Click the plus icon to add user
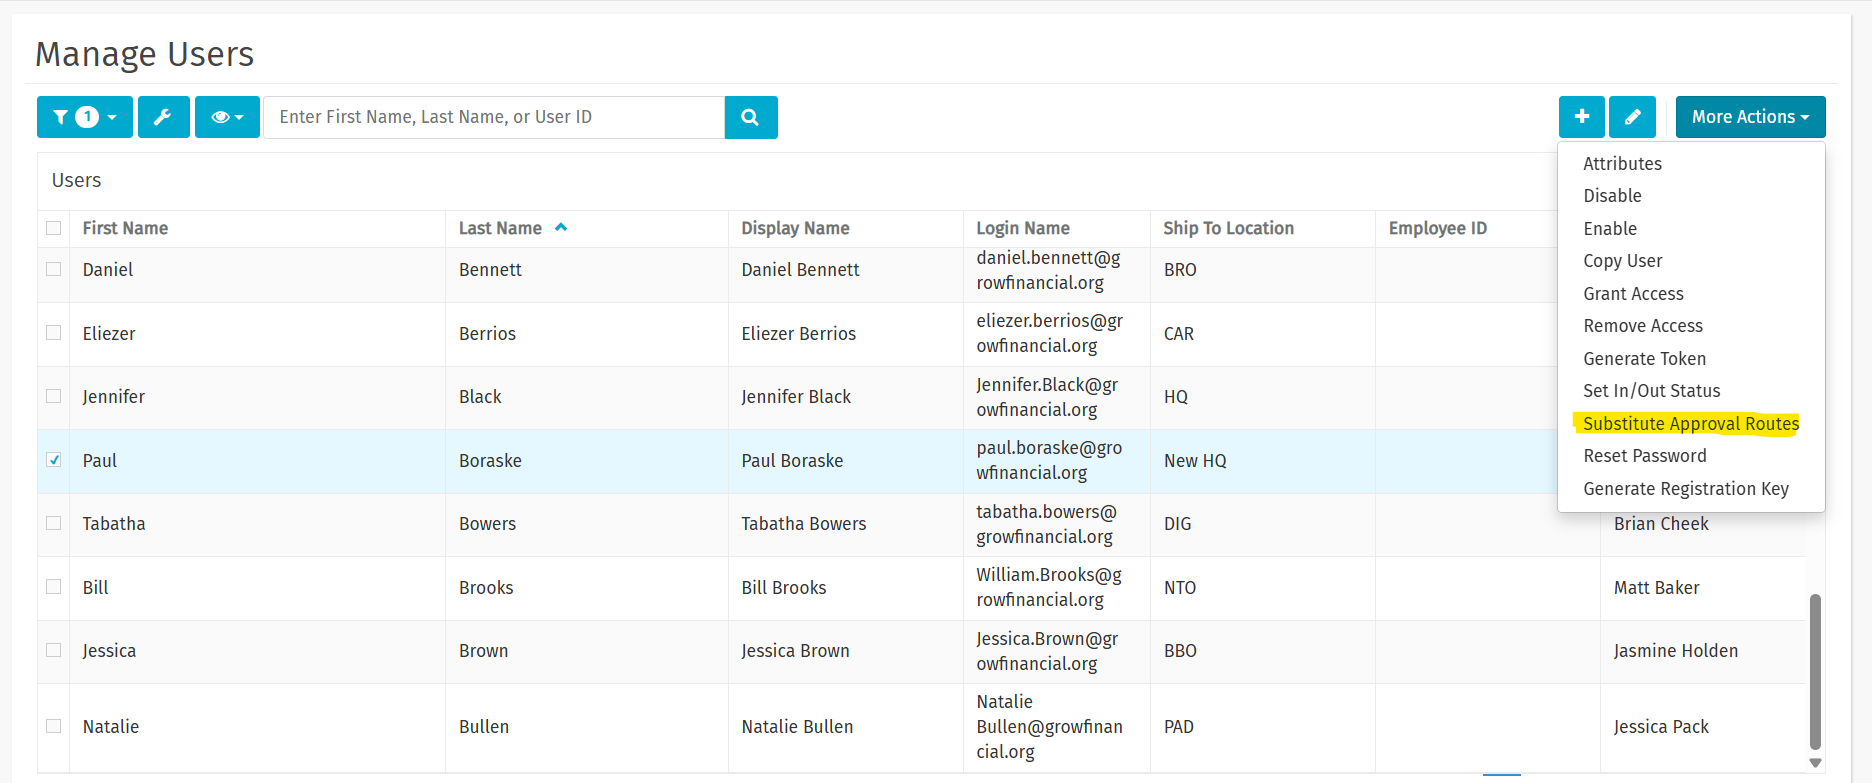 click(1581, 117)
